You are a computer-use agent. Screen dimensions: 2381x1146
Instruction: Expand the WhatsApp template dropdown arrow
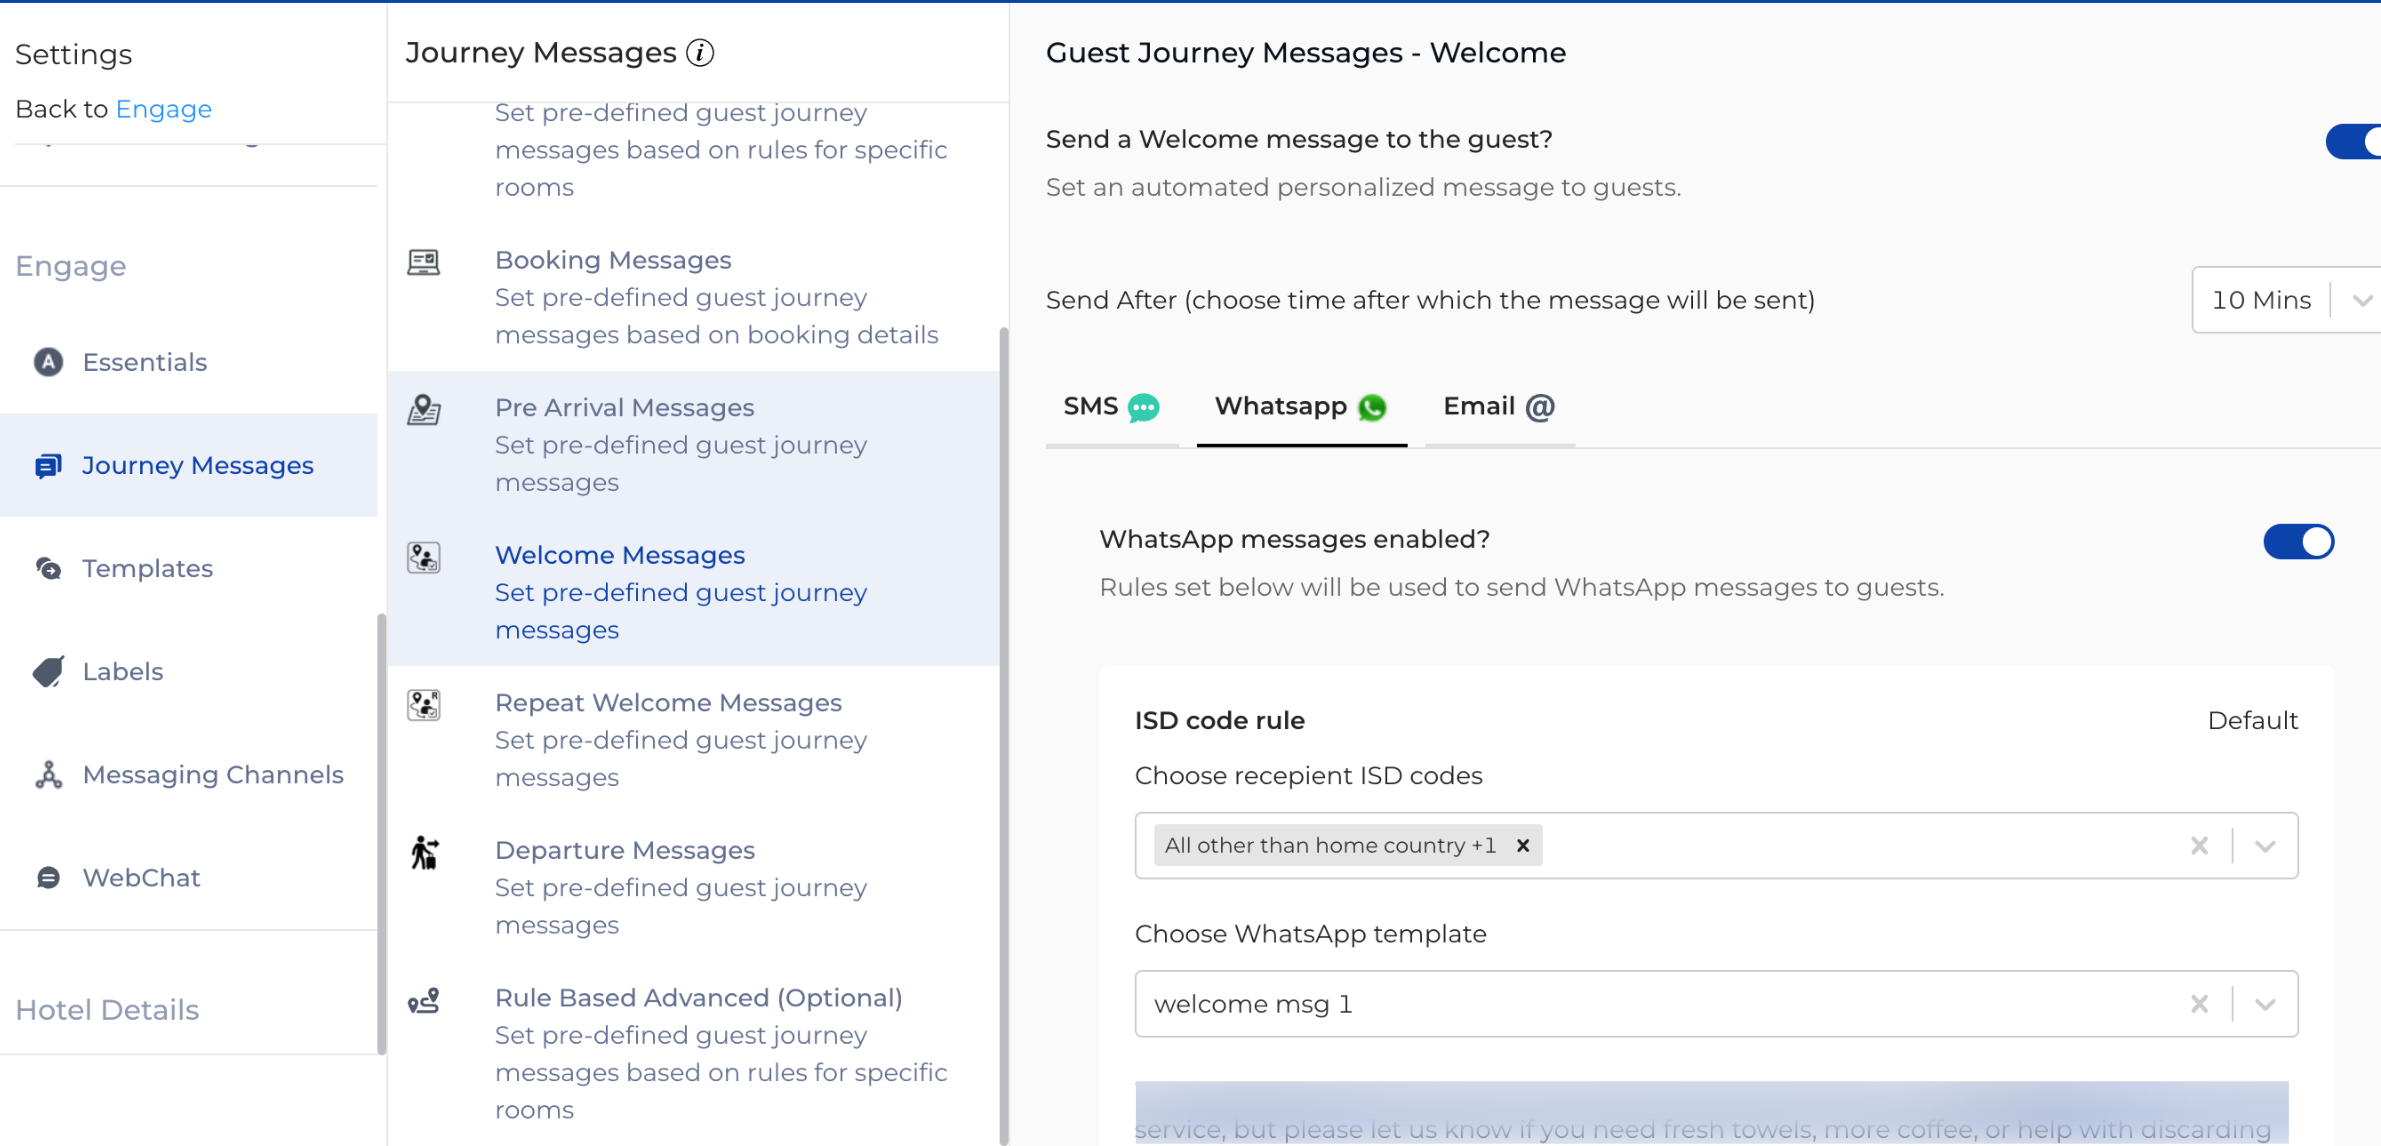coord(2265,1004)
